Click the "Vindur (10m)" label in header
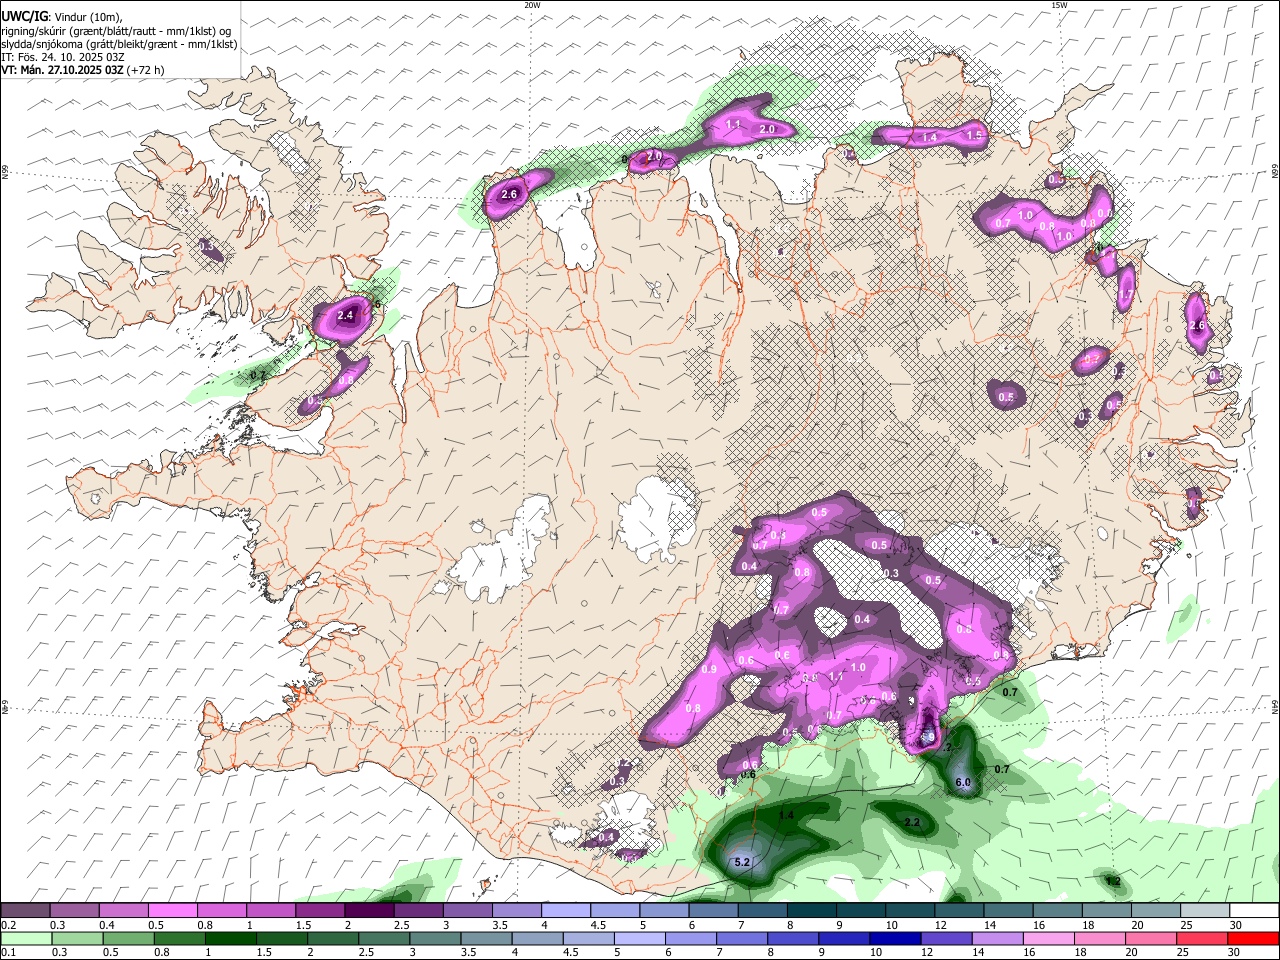The height and width of the screenshot is (960, 1280). (87, 17)
